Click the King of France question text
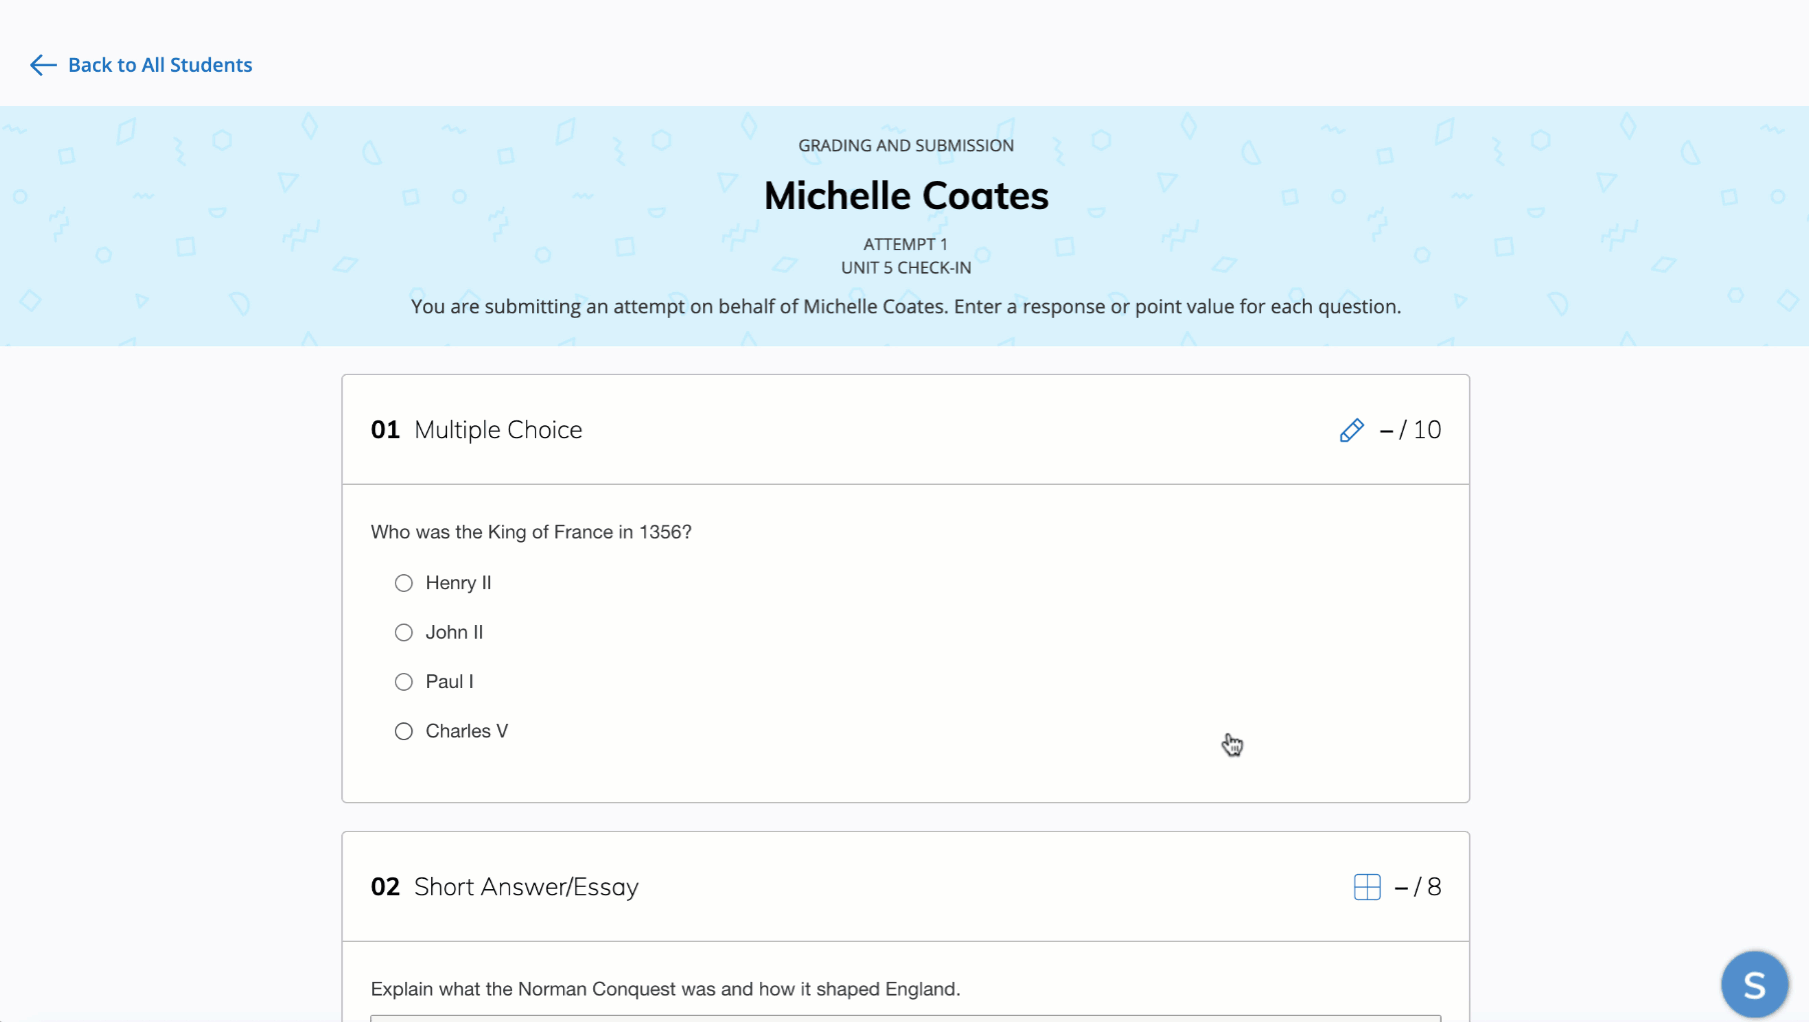Viewport: 1809px width, 1022px height. point(531,532)
